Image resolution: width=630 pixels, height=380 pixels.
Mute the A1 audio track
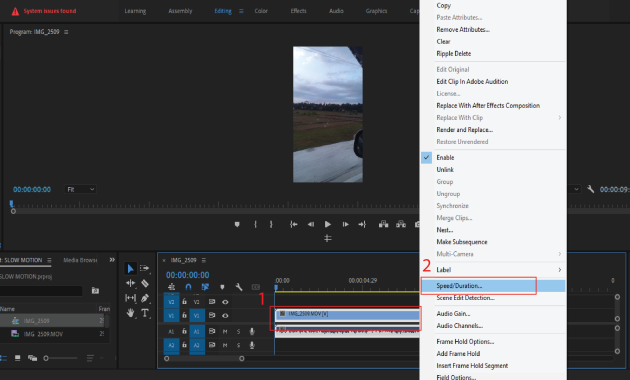(225, 331)
